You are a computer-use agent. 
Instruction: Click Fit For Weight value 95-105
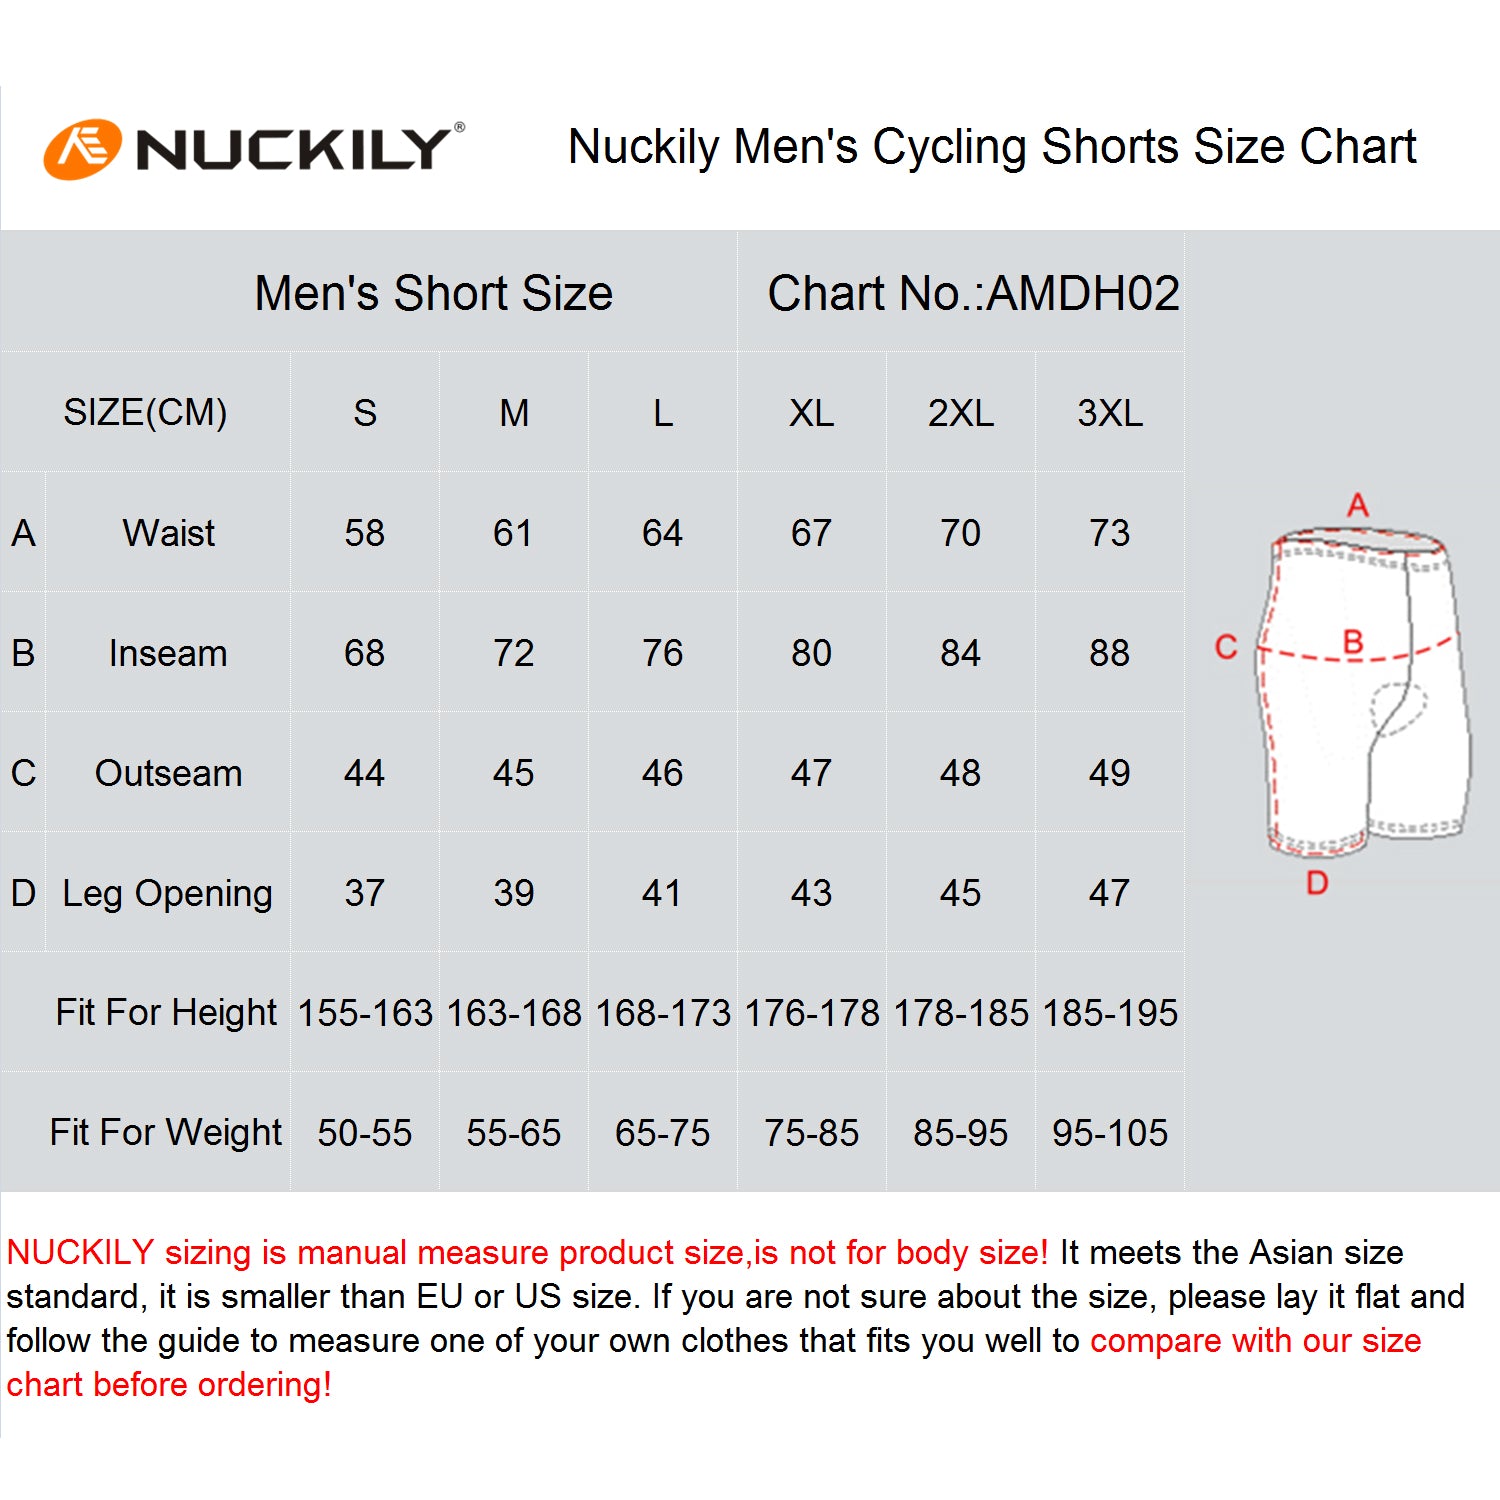[1110, 1133]
